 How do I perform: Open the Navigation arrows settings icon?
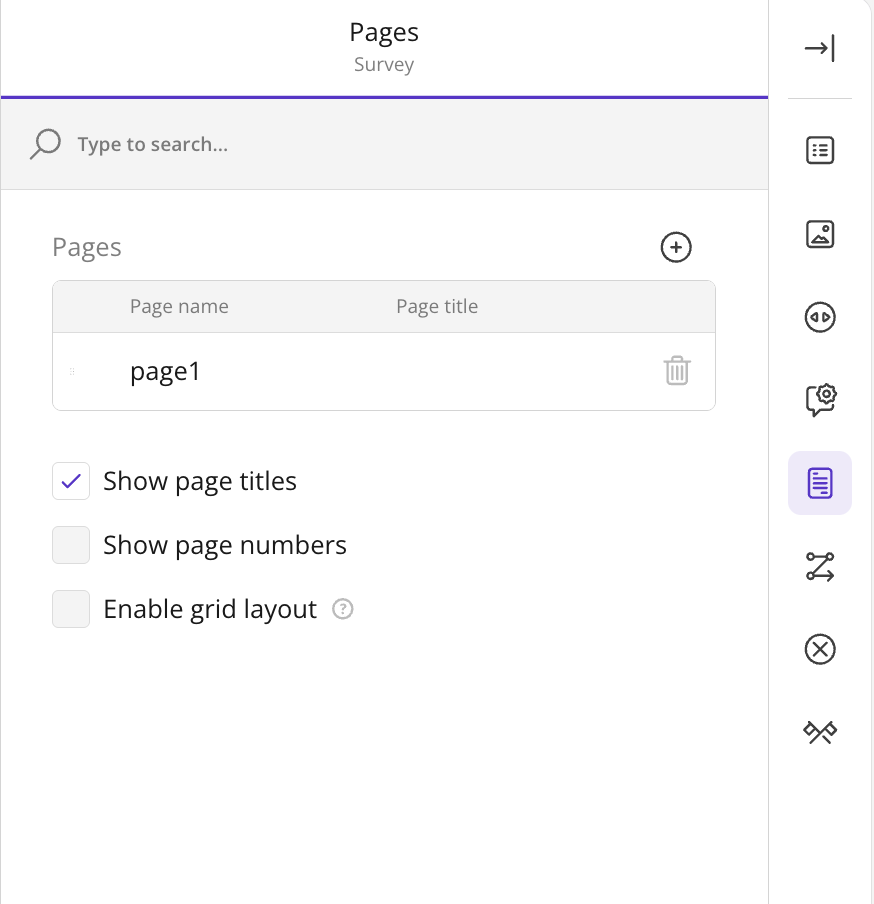coord(819,317)
